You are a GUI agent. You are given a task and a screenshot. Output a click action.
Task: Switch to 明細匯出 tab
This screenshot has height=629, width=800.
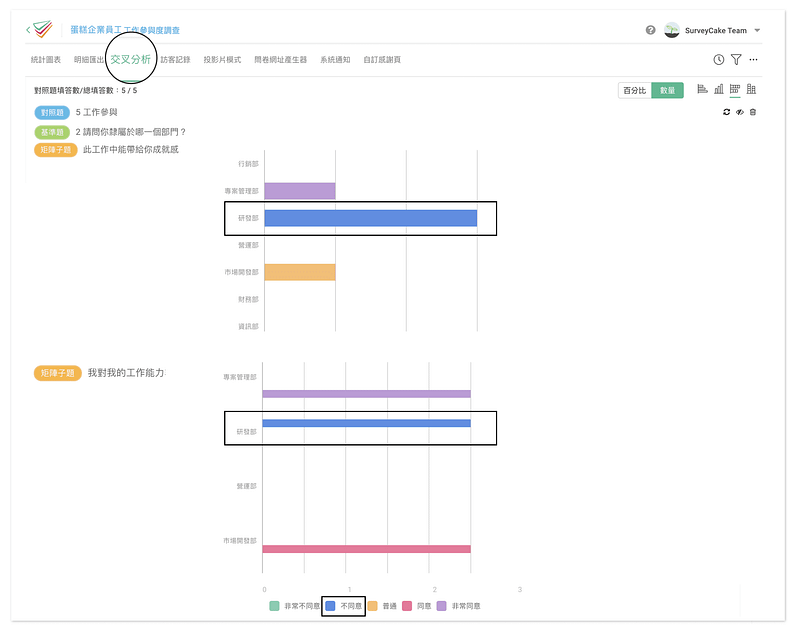point(89,60)
